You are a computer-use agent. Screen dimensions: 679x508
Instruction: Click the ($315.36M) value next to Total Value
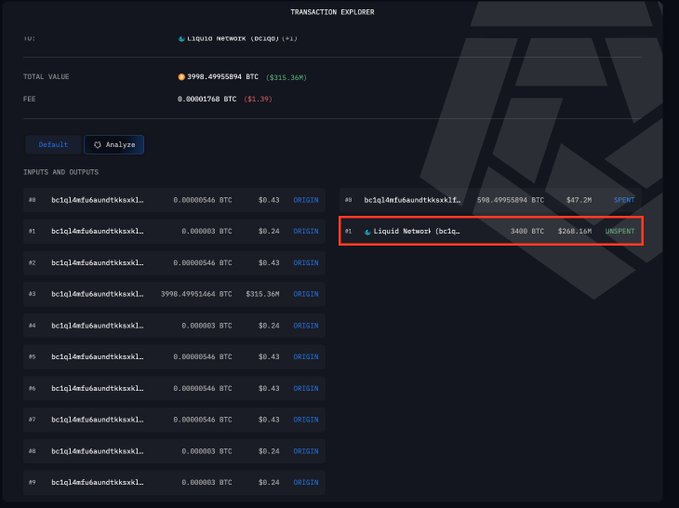tap(286, 78)
